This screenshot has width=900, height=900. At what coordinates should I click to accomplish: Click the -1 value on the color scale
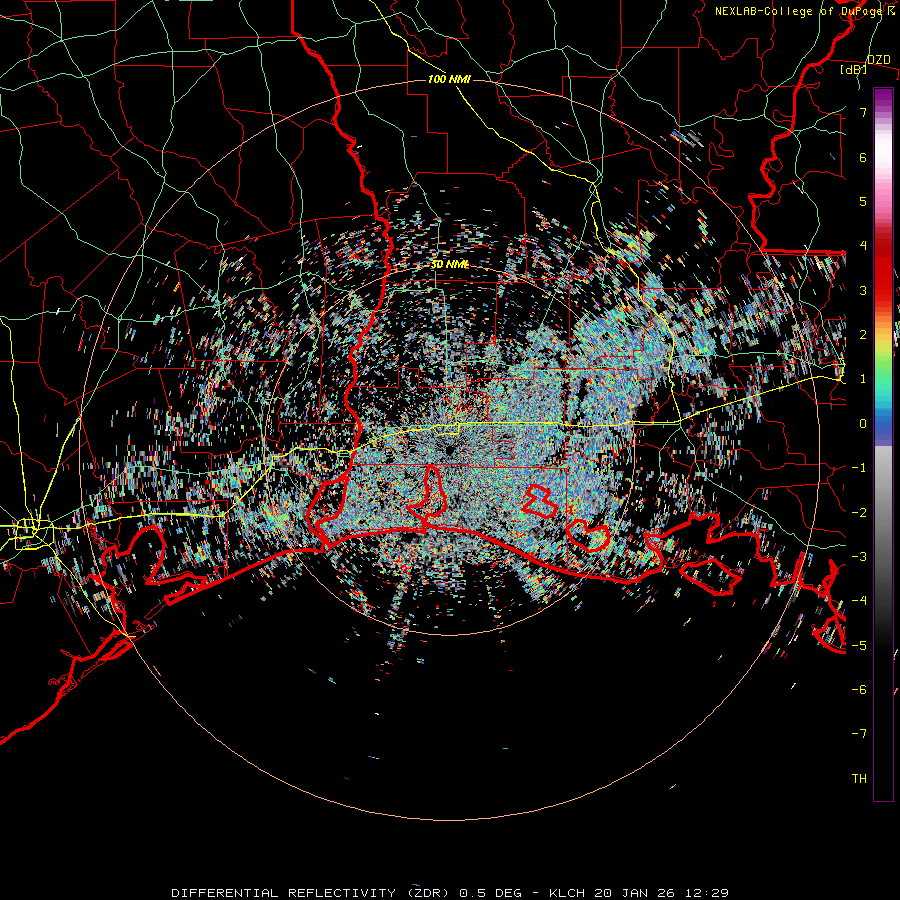tap(859, 468)
